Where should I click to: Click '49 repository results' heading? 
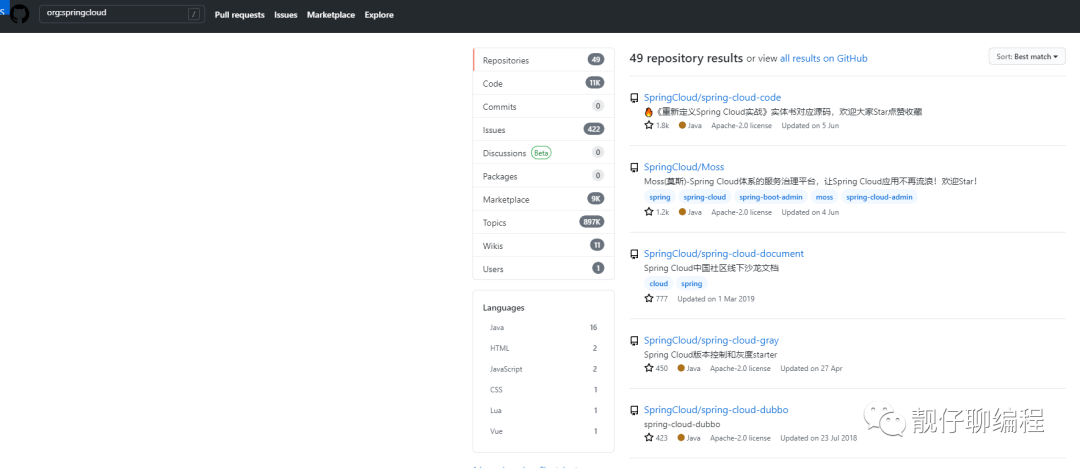(686, 58)
